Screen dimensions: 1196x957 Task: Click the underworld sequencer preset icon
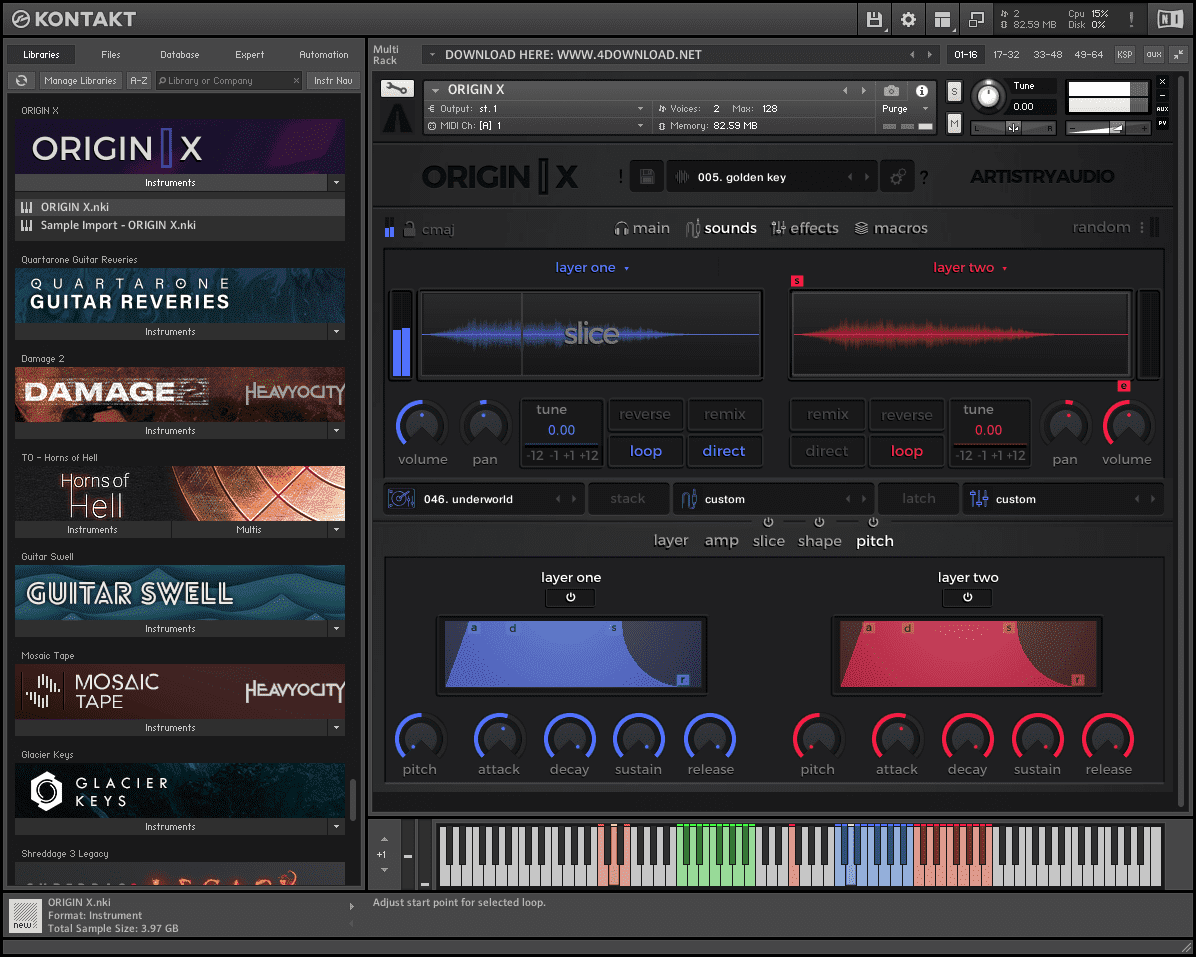pyautogui.click(x=401, y=499)
